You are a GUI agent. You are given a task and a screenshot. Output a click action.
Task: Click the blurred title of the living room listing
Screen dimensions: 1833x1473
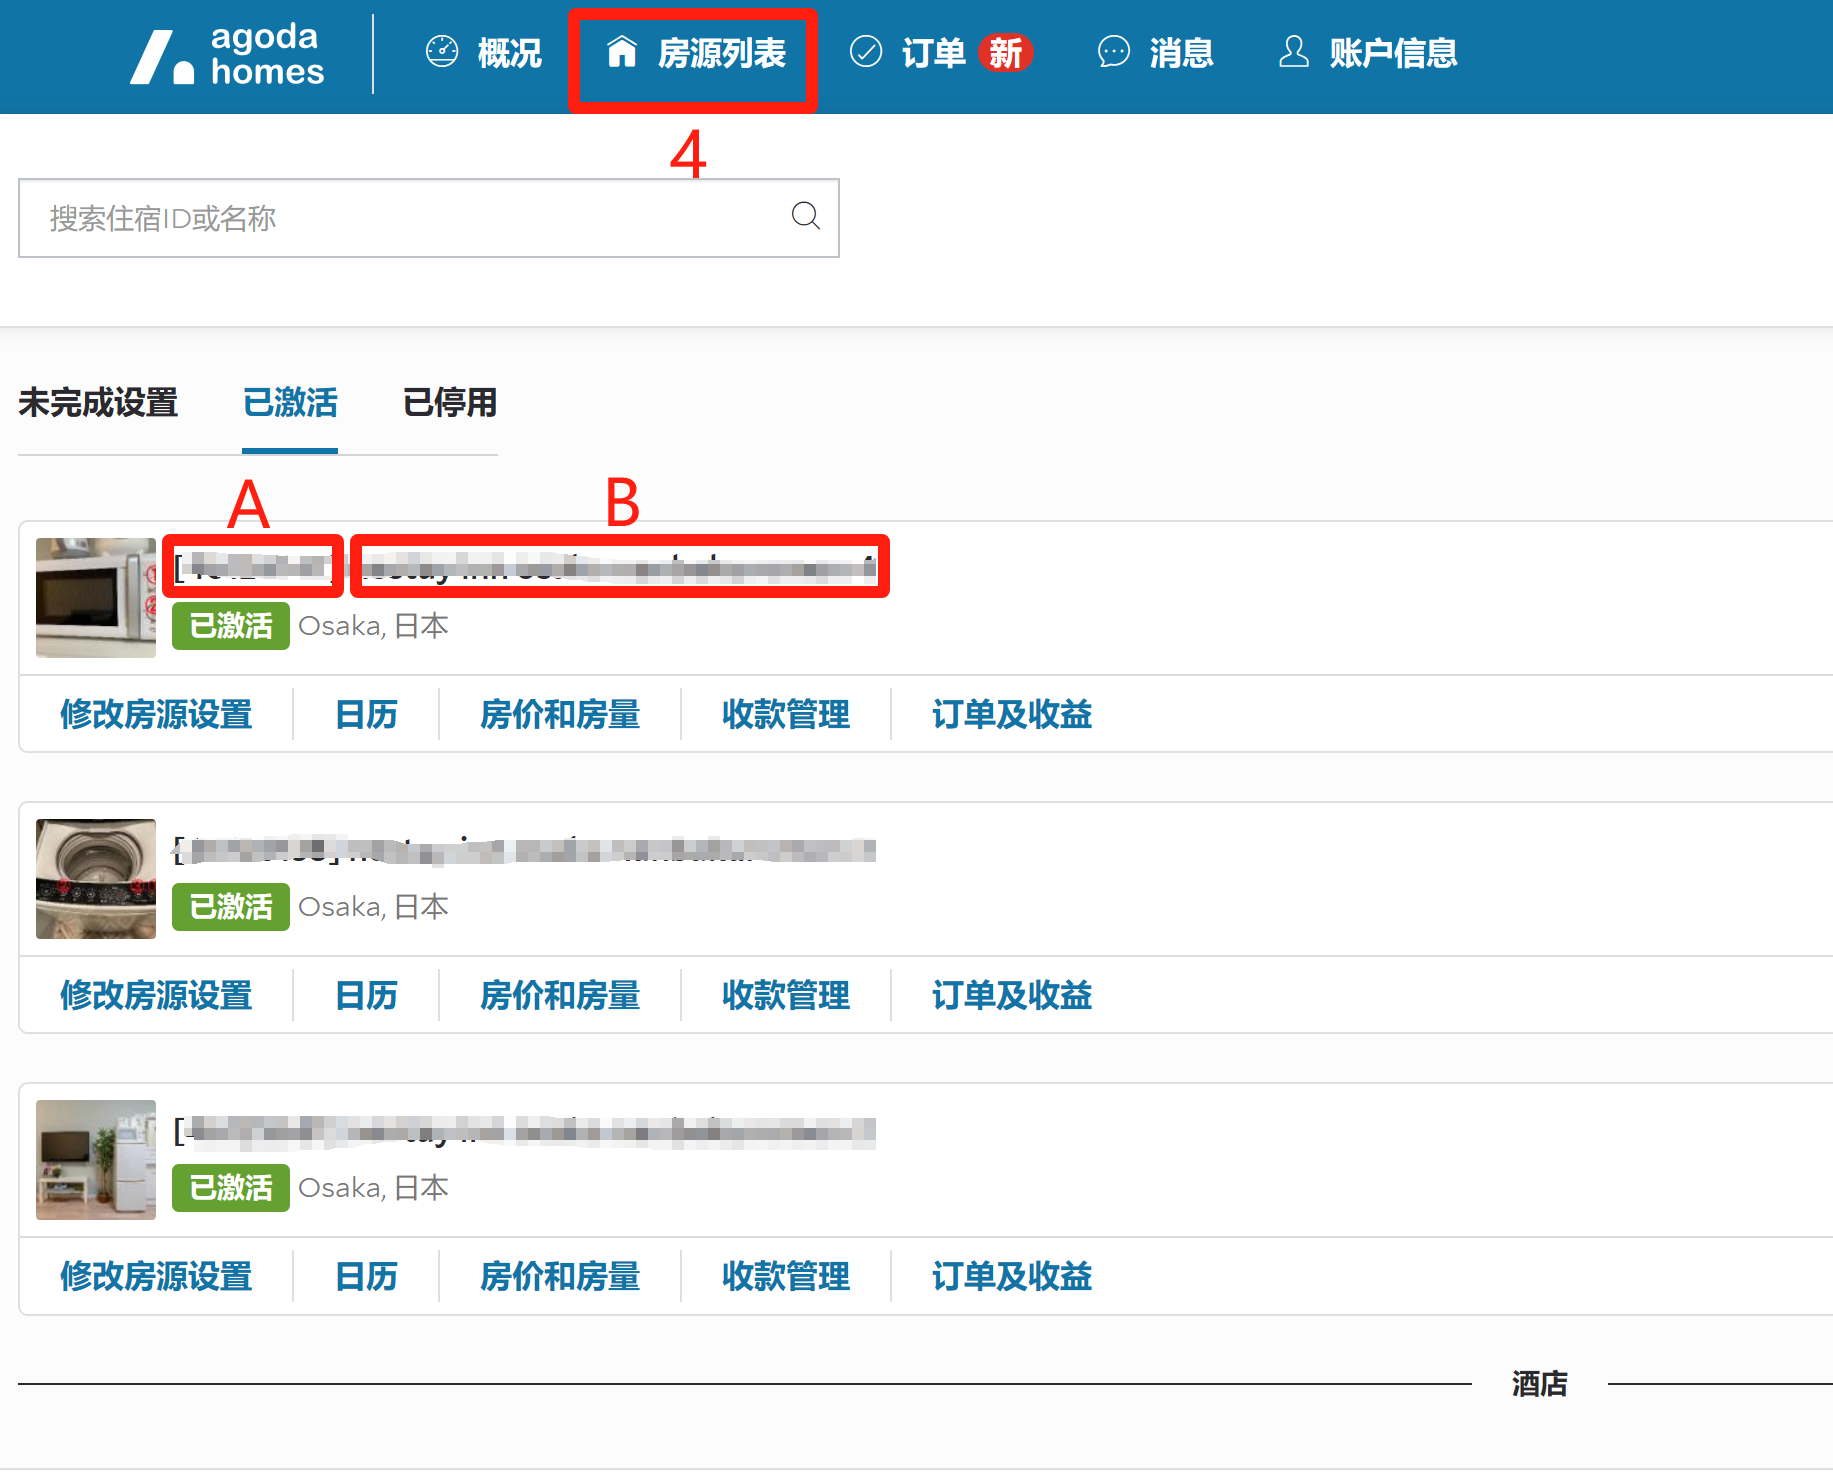[x=525, y=1131]
